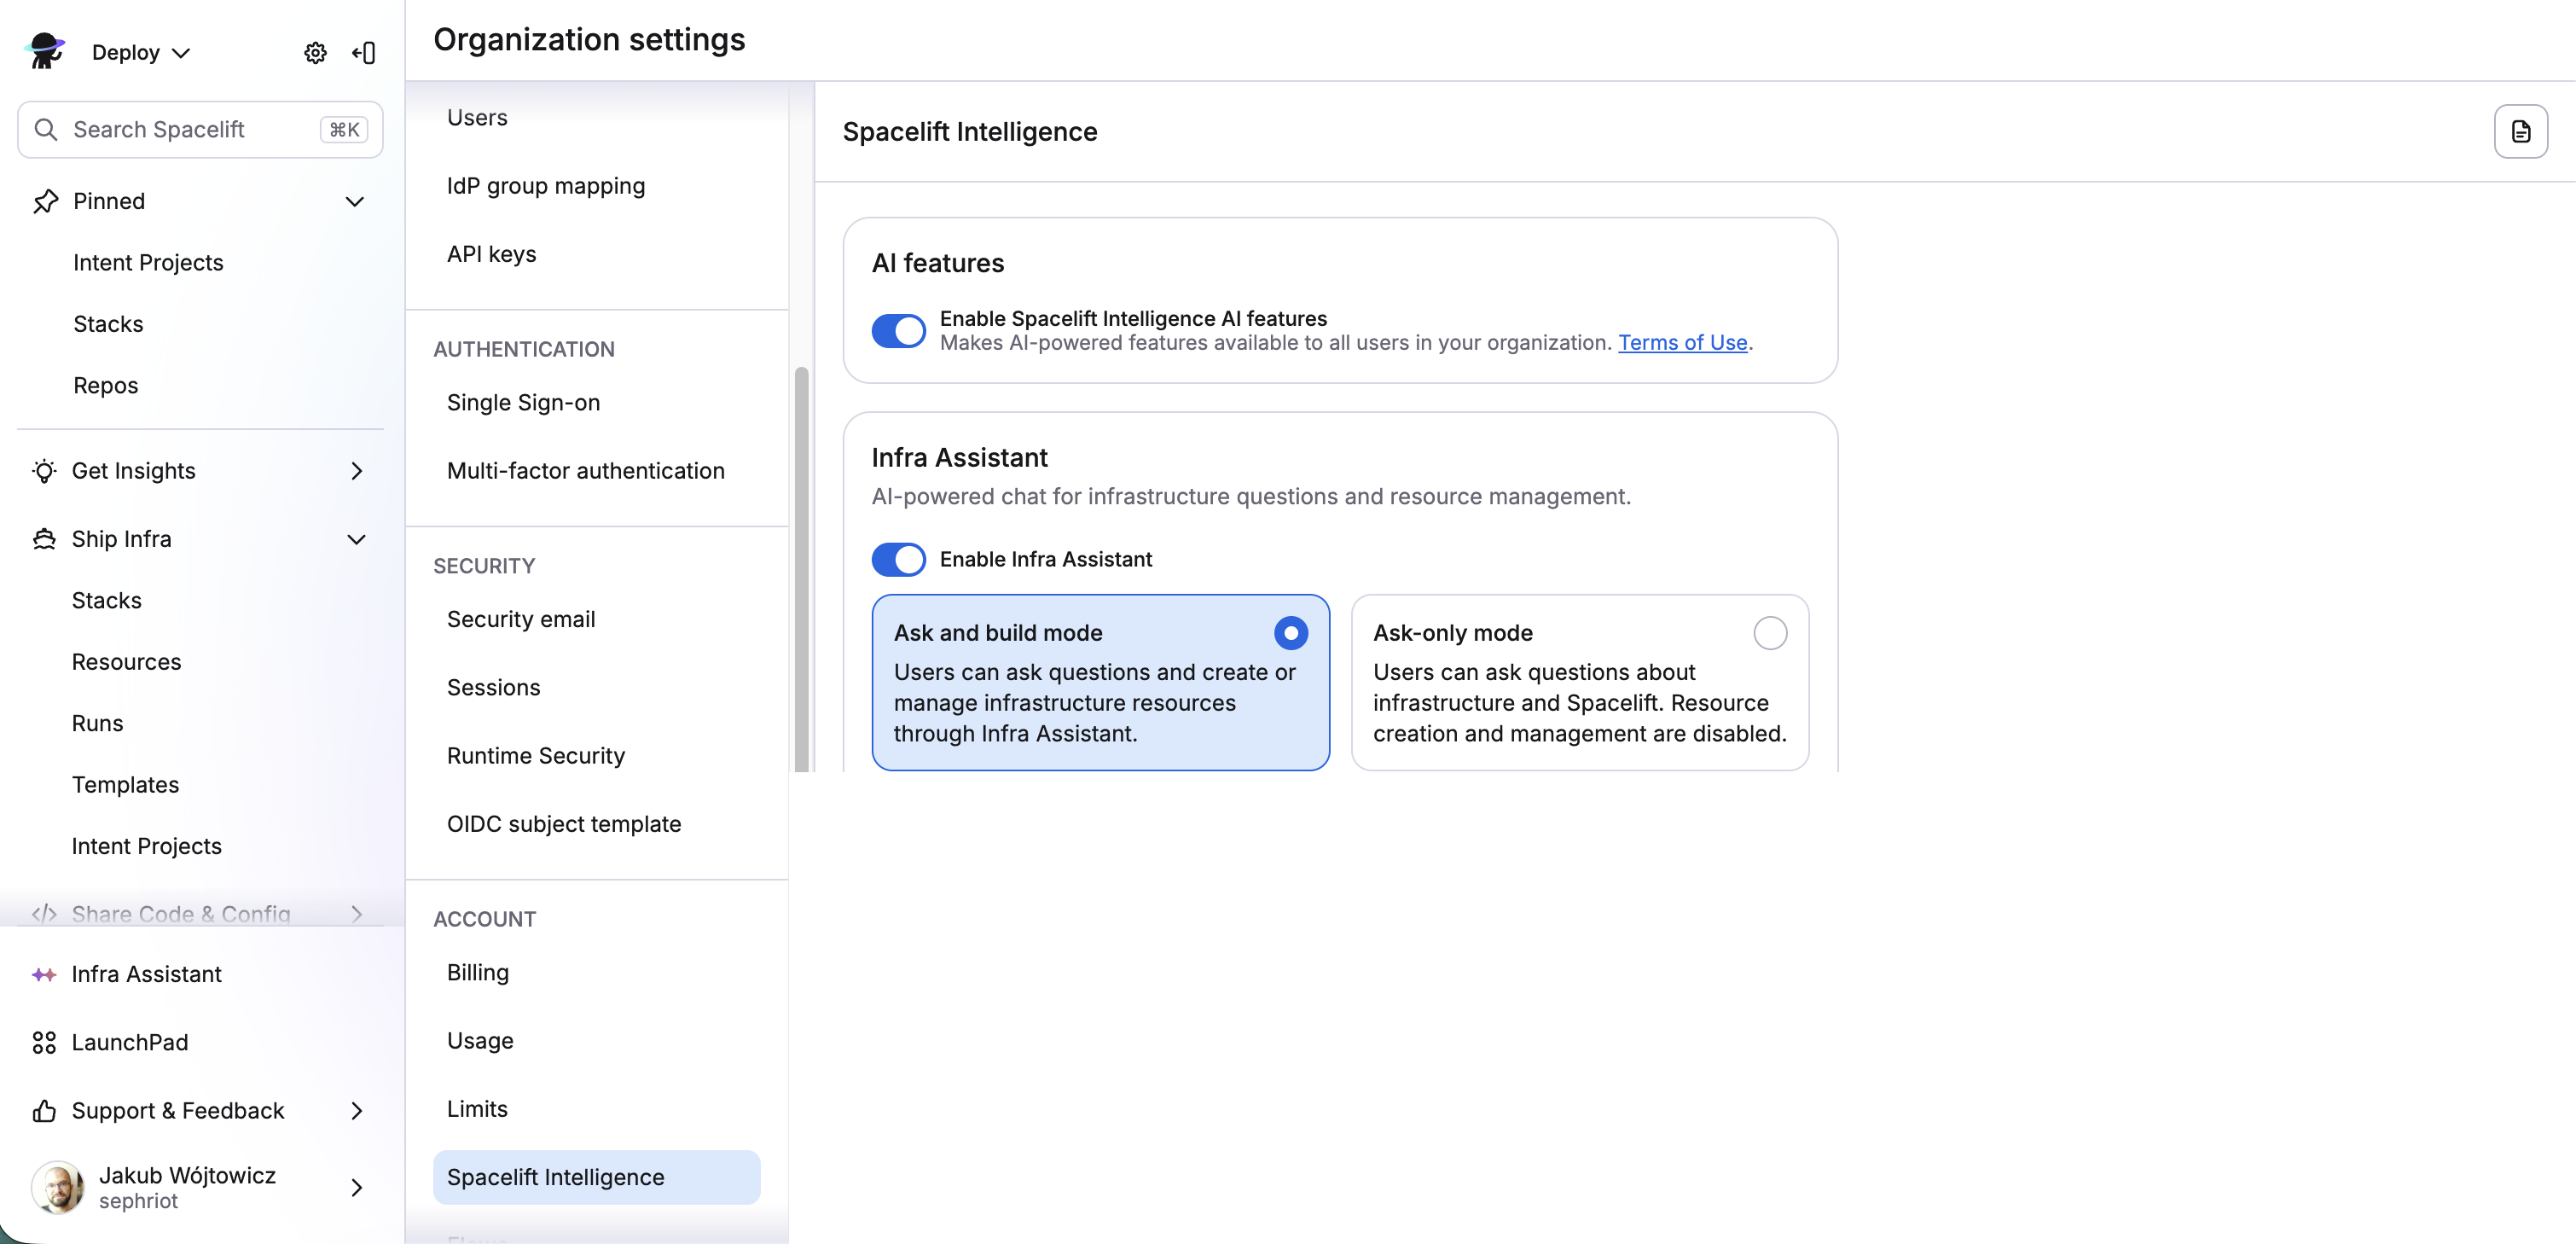Select Spacelift Intelligence menu item
Screen dimensions: 2576x1244
click(596, 1177)
